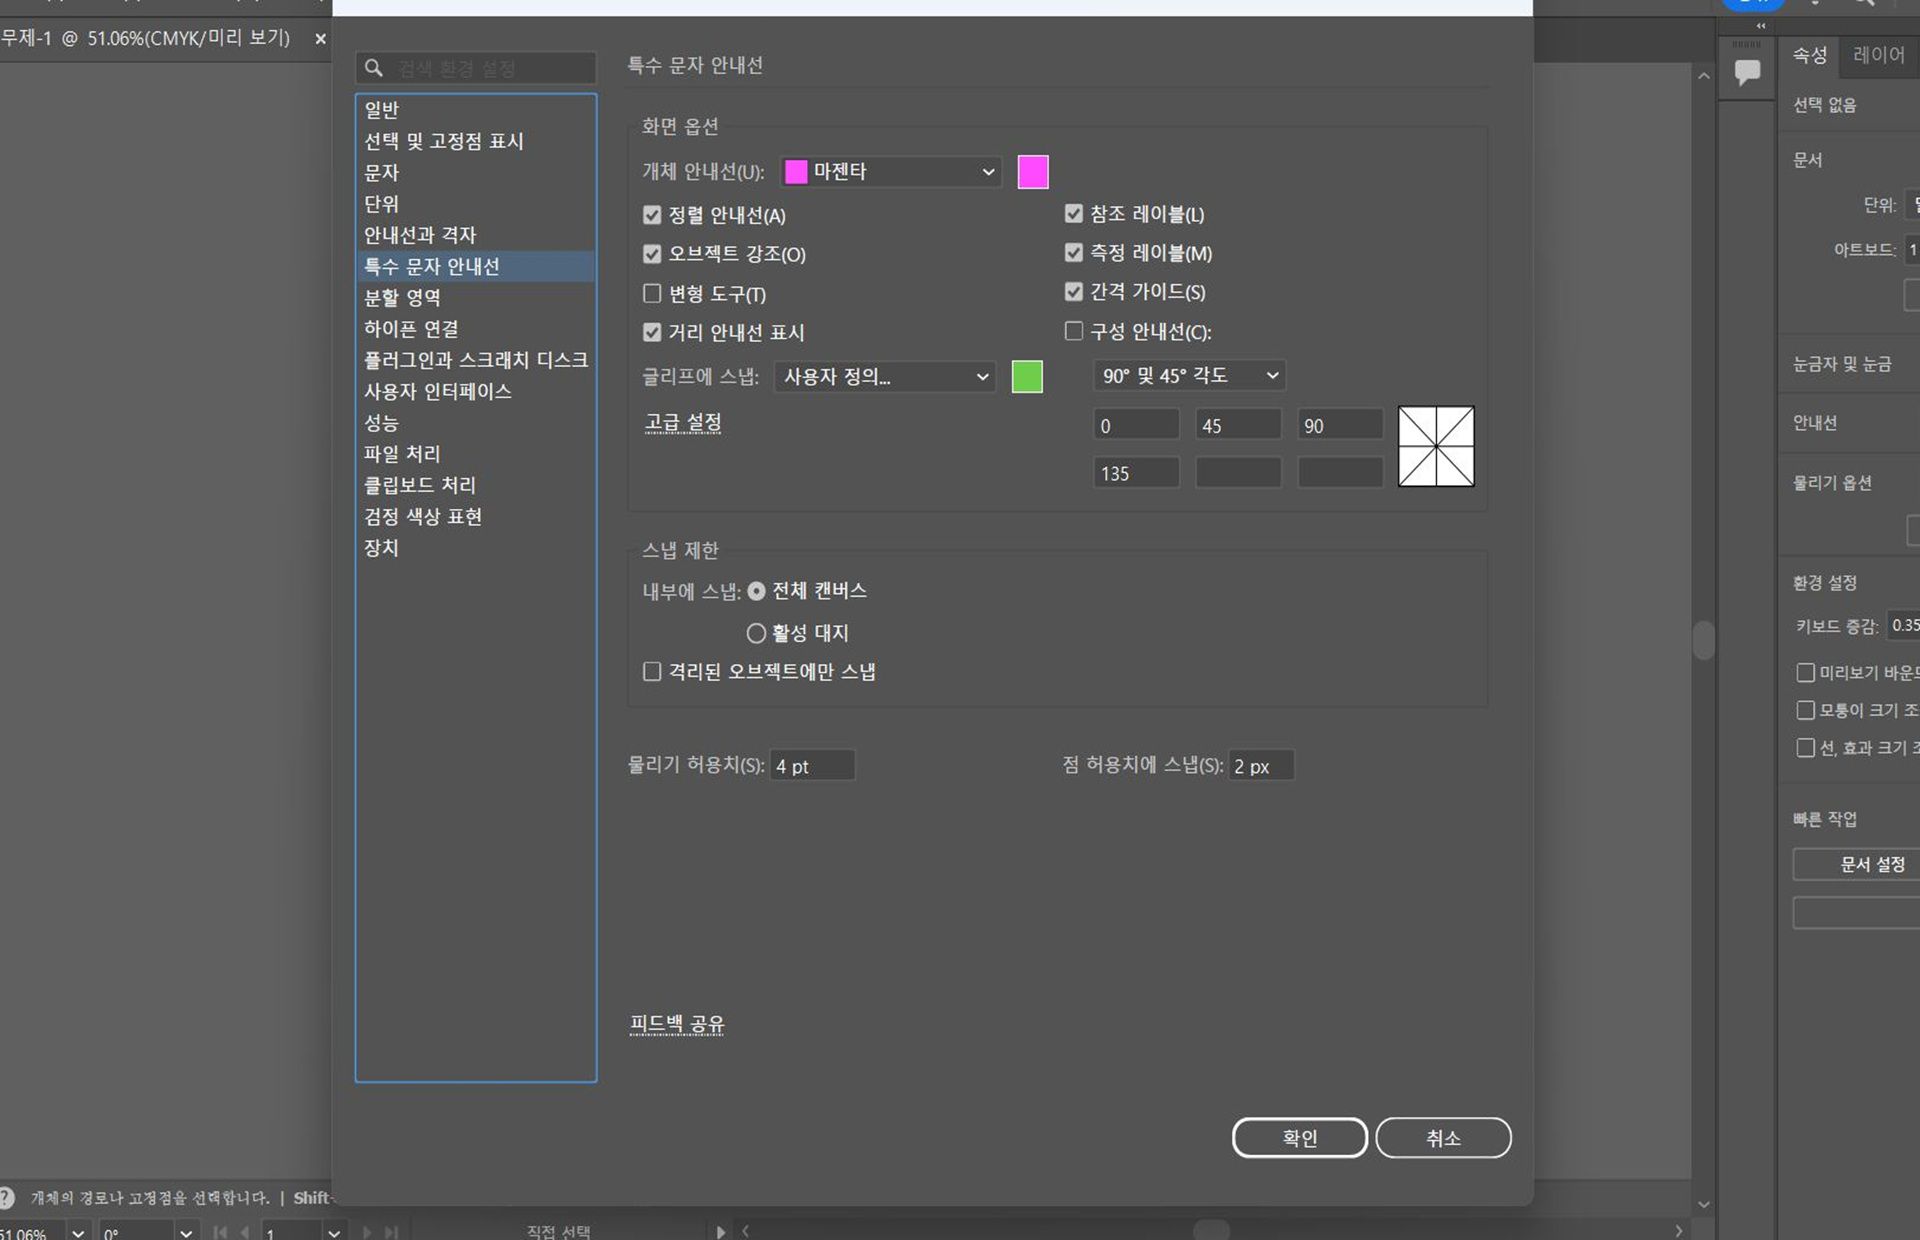Open the 90° 및 45° 각도 dropdown

[1188, 375]
